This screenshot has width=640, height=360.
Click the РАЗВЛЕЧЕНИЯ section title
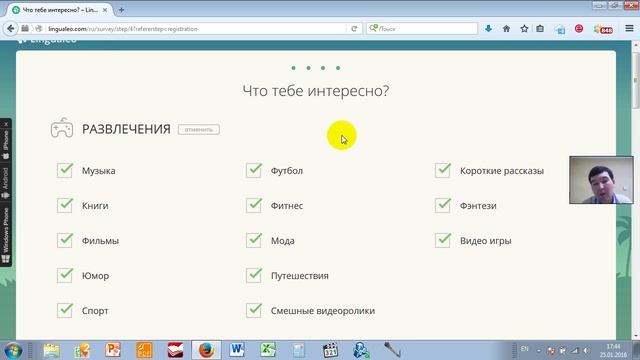[x=126, y=129]
